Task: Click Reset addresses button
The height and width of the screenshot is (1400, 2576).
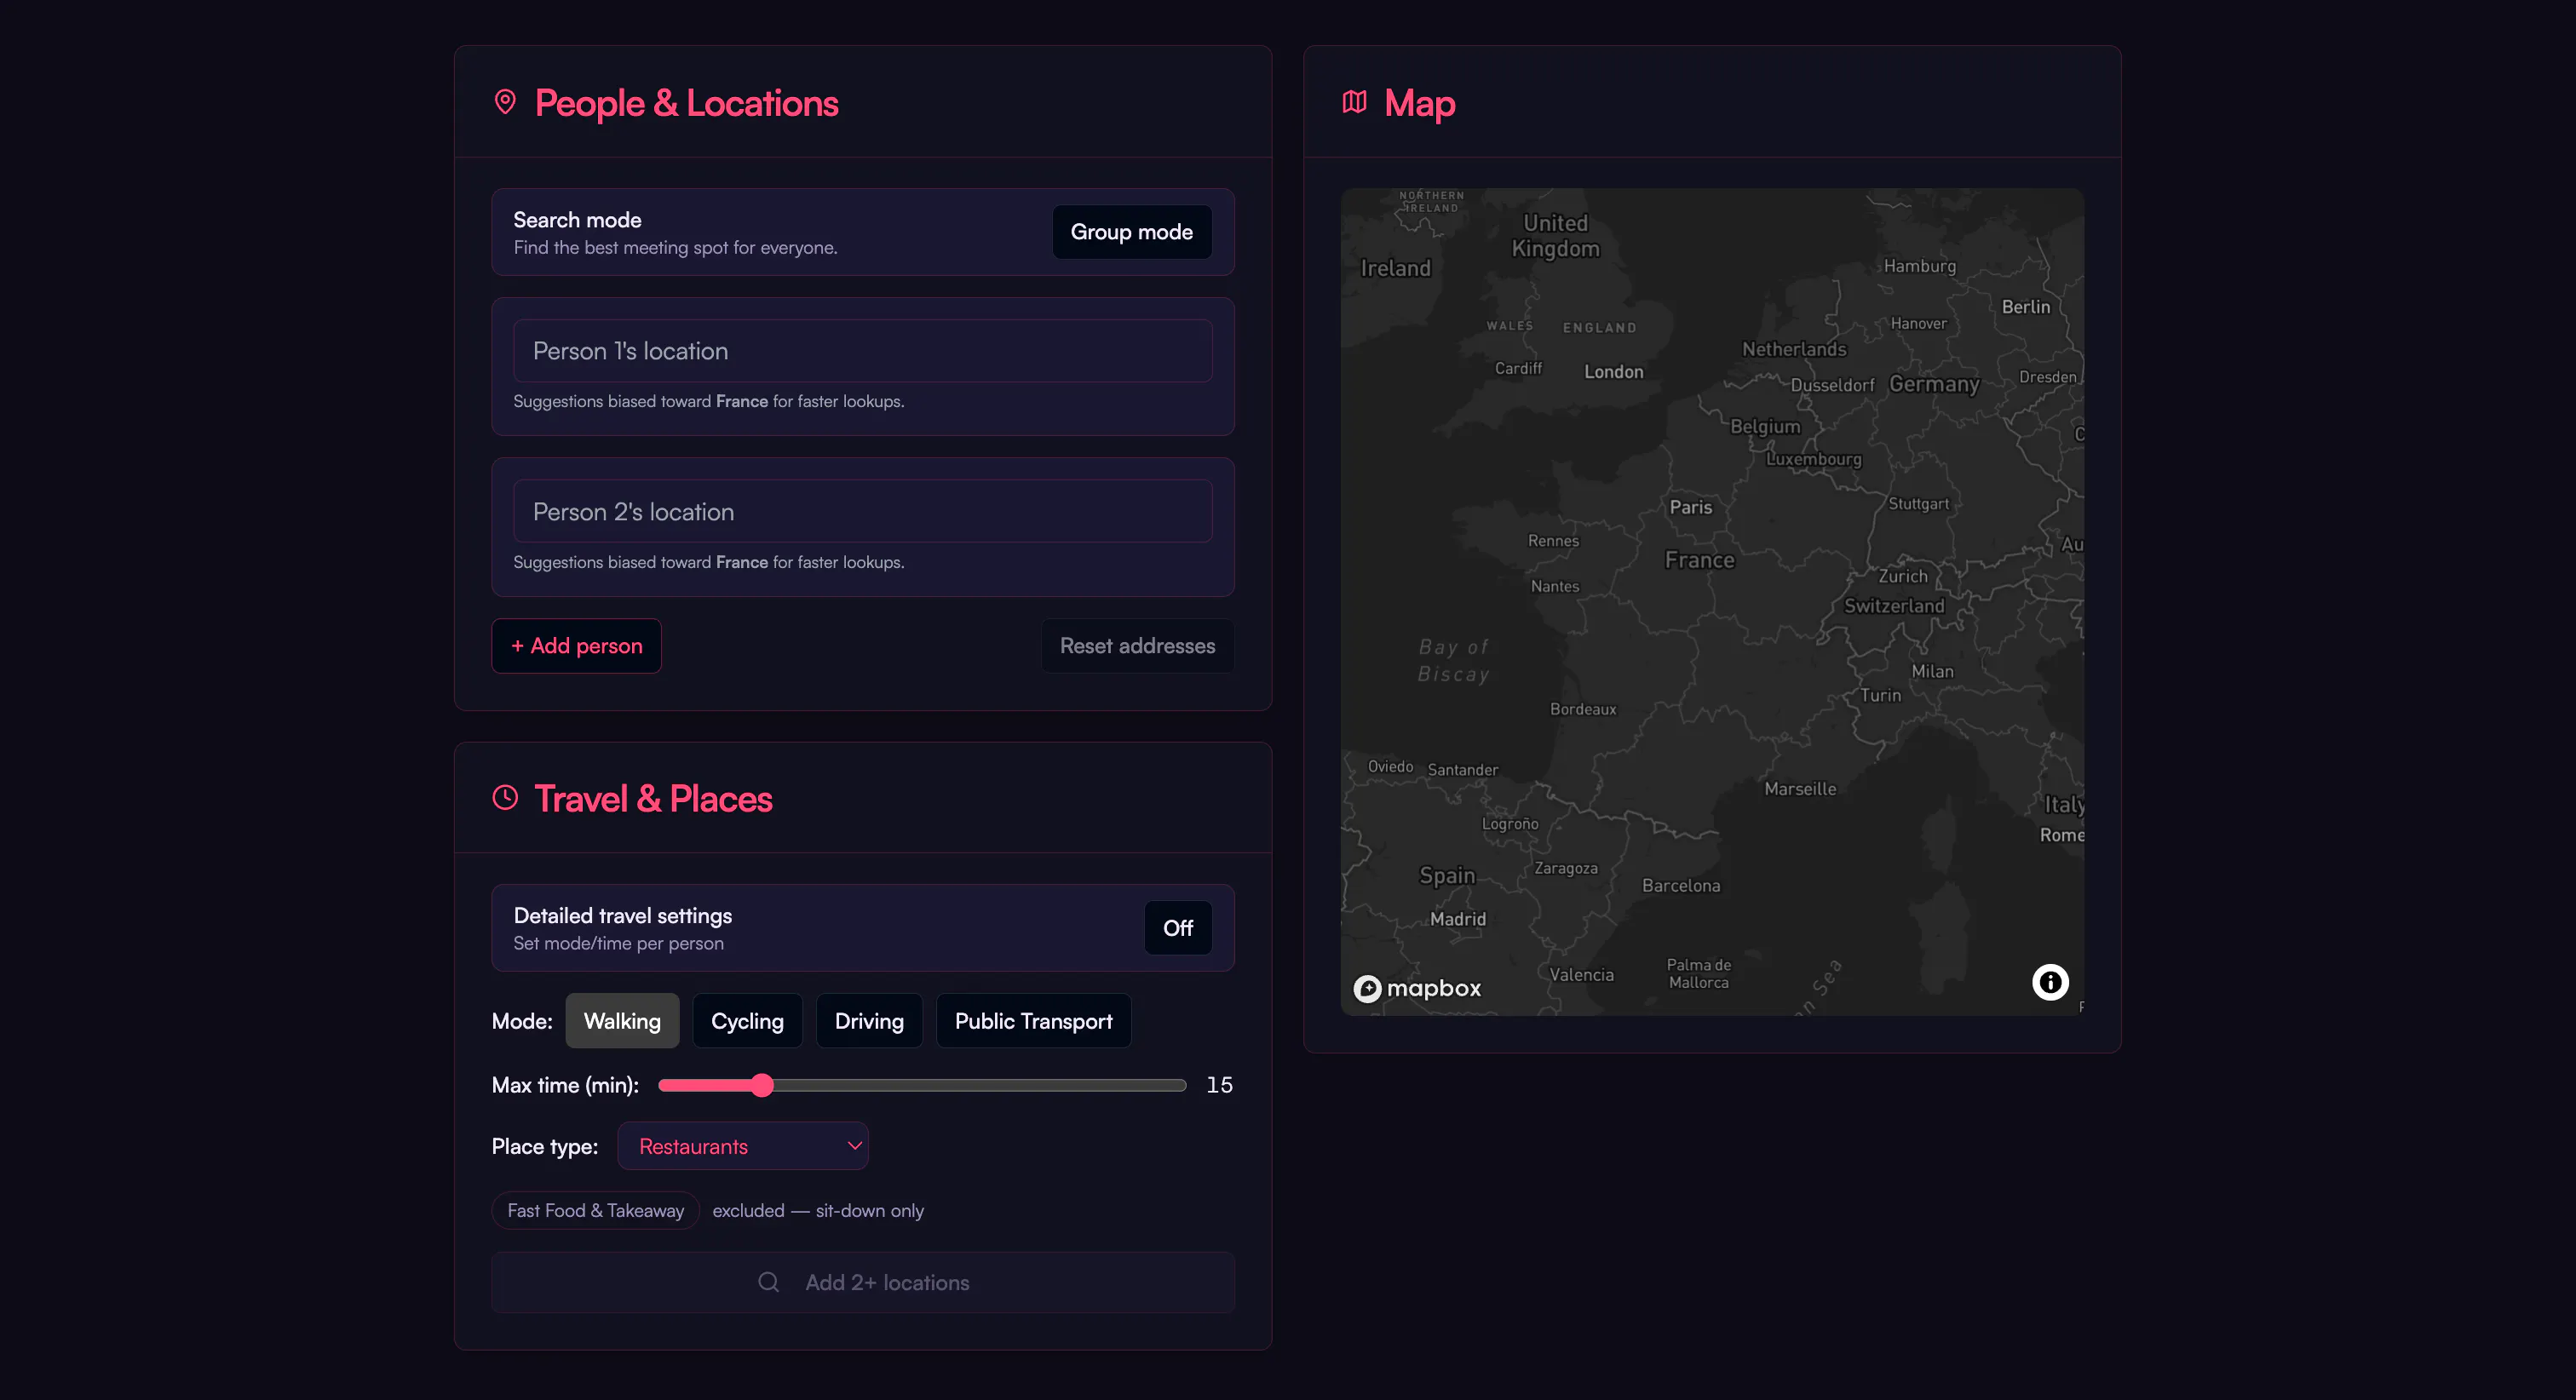Action: pos(1137,646)
